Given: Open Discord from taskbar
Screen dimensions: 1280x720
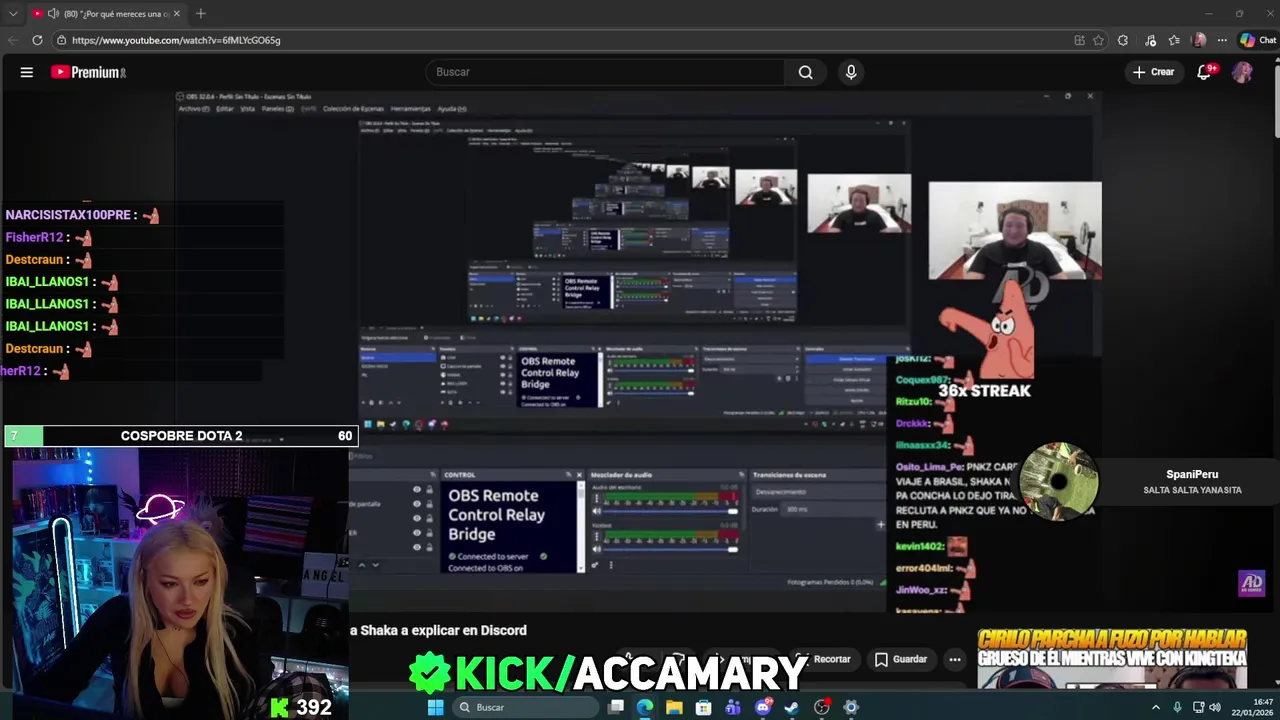Looking at the screenshot, I should pyautogui.click(x=763, y=707).
